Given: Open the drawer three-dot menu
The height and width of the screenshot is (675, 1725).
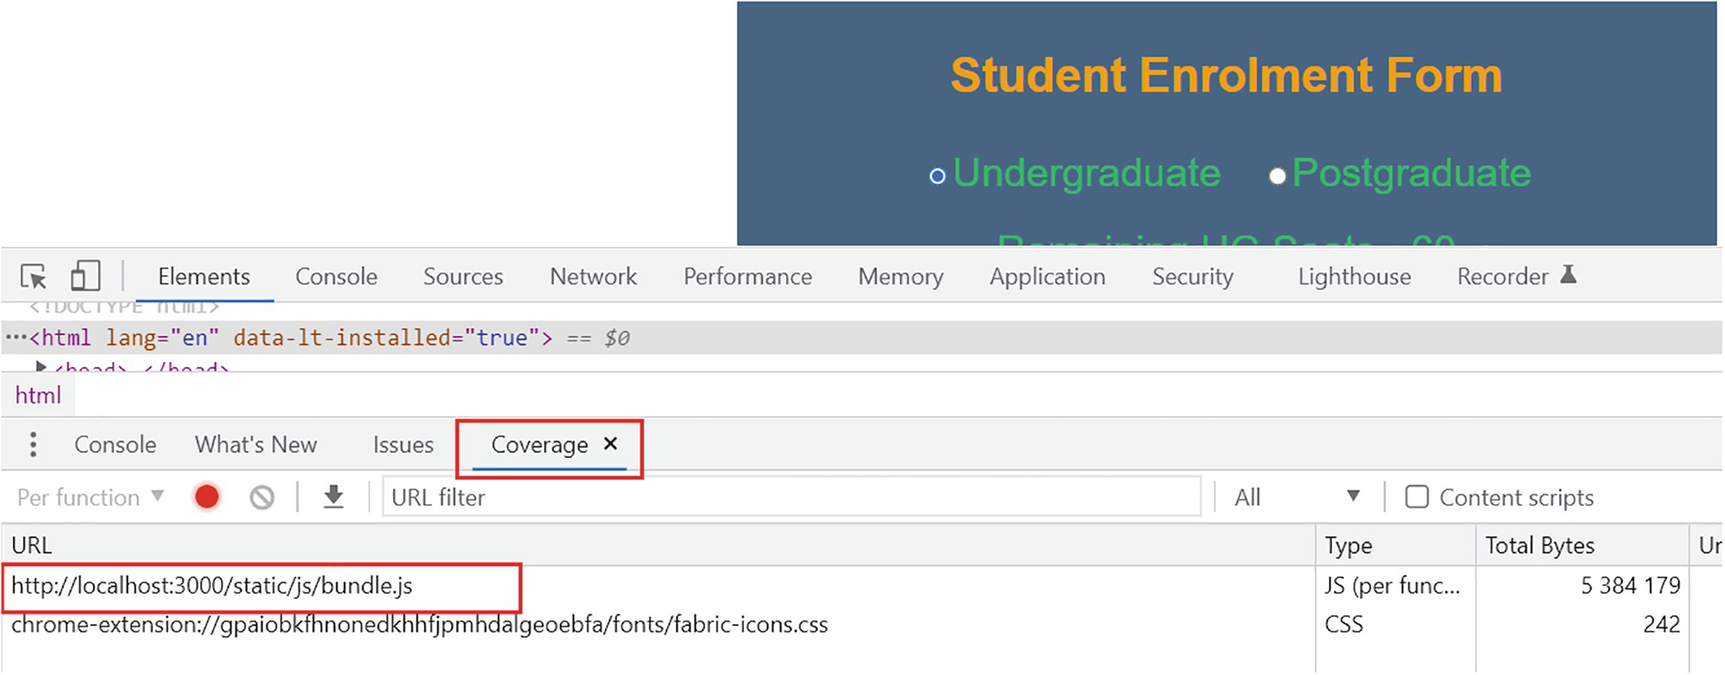Looking at the screenshot, I should coord(33,445).
